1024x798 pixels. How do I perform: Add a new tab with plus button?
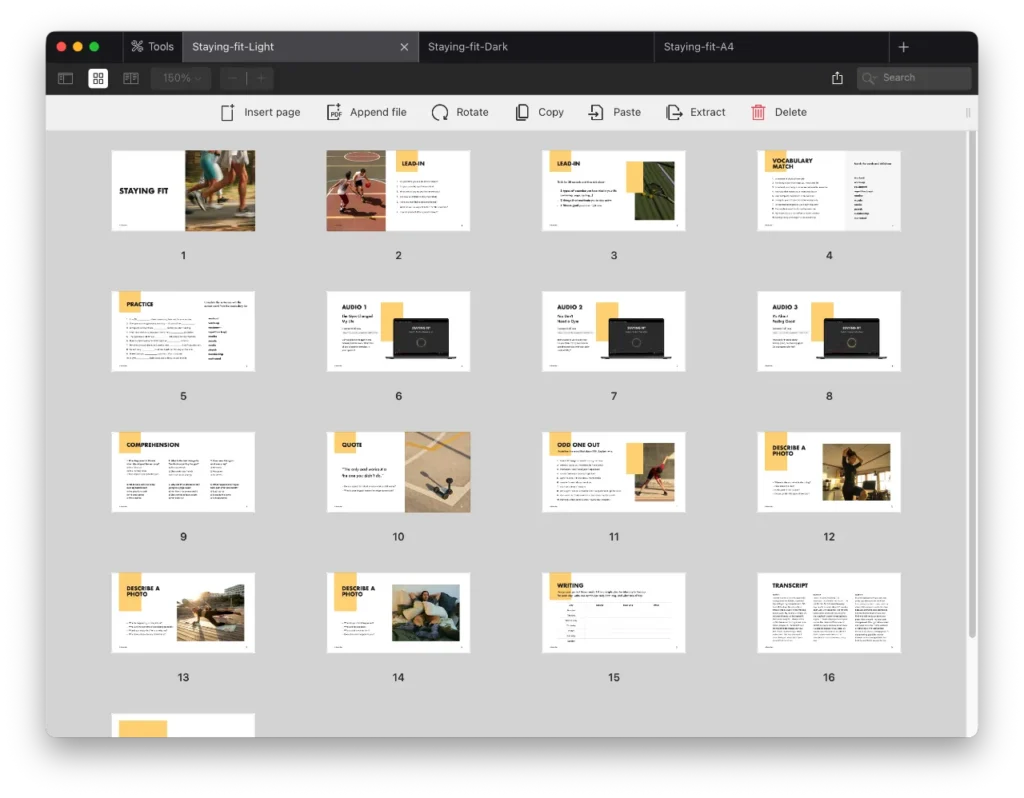(x=903, y=47)
